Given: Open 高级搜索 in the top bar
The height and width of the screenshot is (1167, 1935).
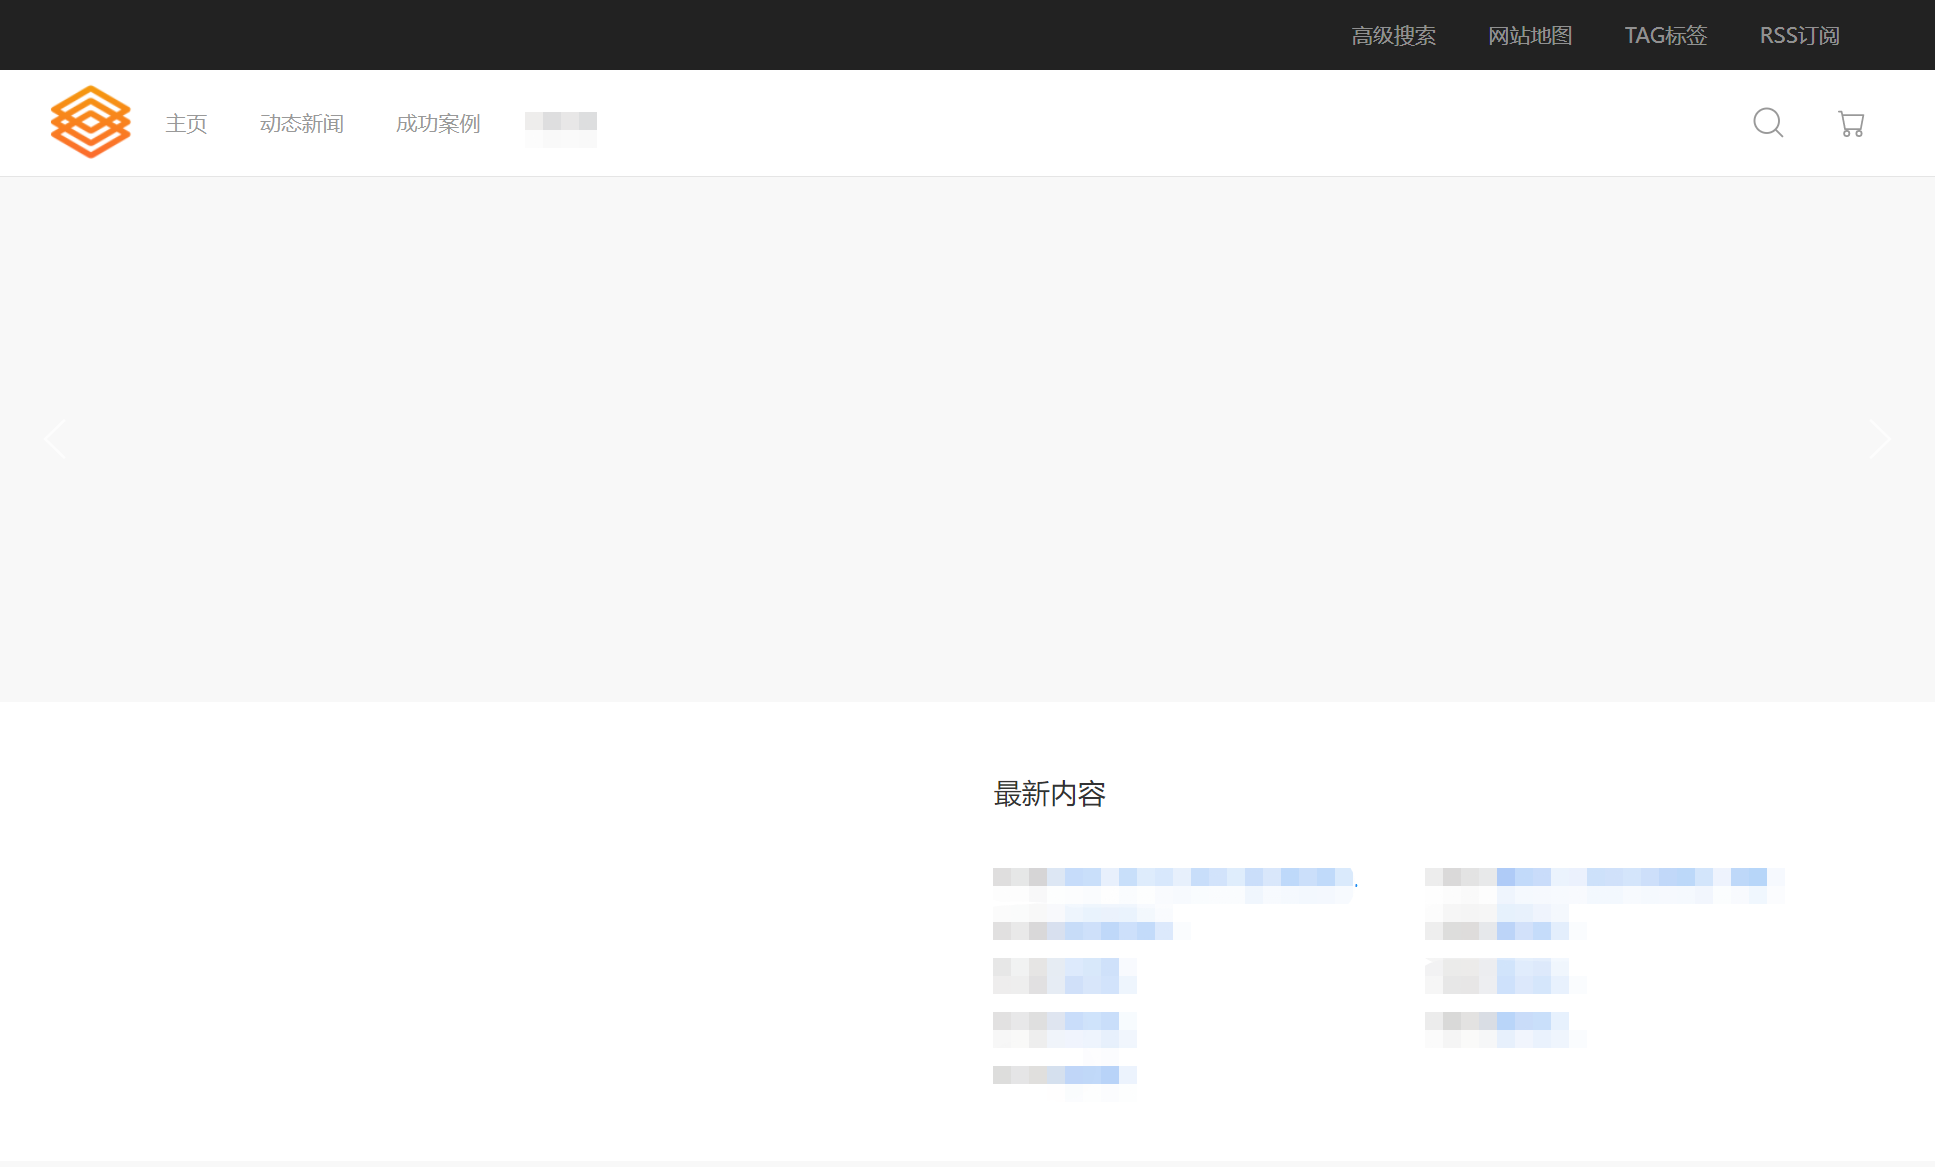Looking at the screenshot, I should pyautogui.click(x=1393, y=36).
